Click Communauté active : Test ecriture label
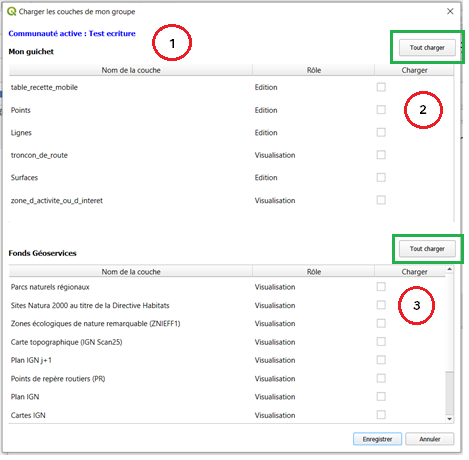Image resolution: width=469 pixels, height=460 pixels. click(x=72, y=33)
